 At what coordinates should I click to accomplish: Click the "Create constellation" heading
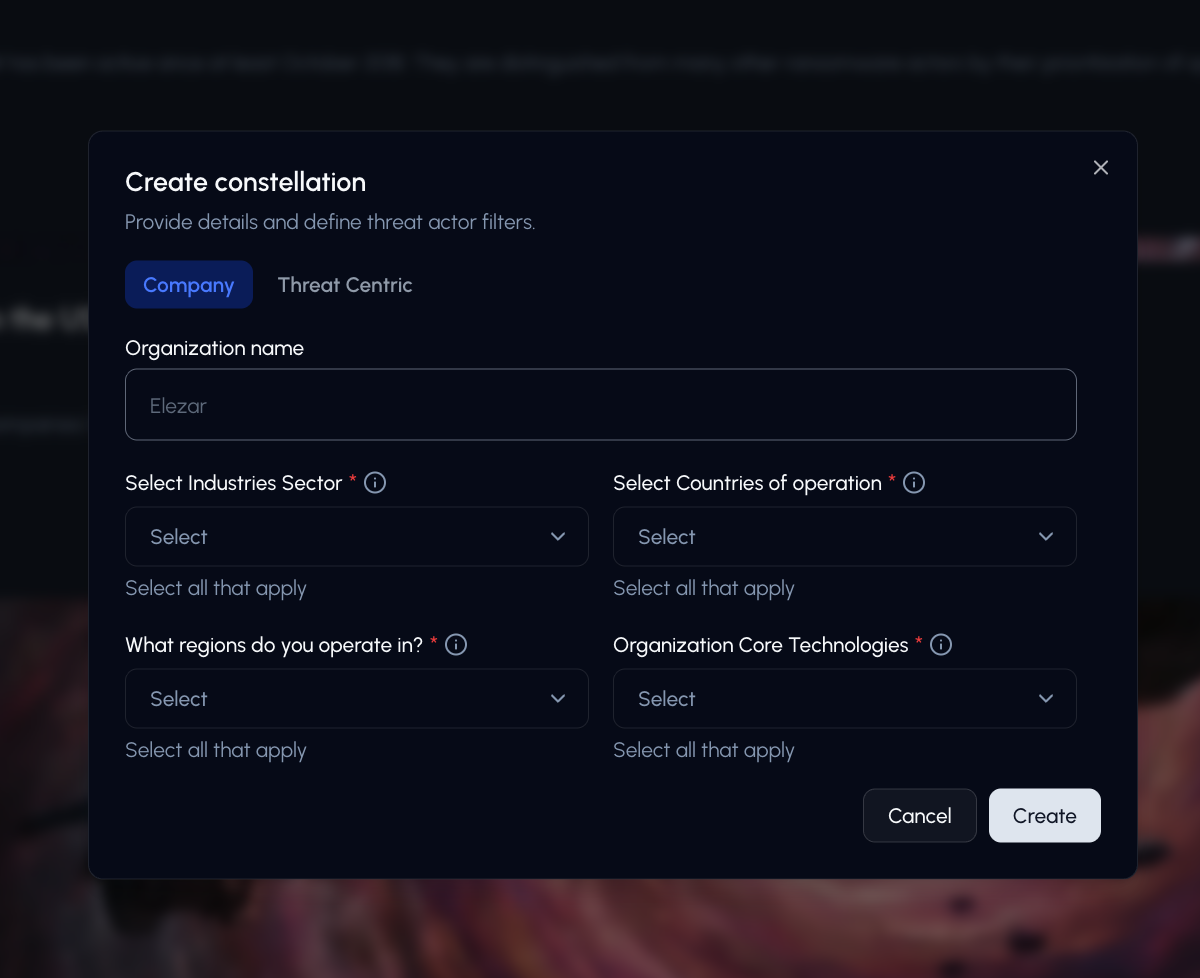[246, 182]
